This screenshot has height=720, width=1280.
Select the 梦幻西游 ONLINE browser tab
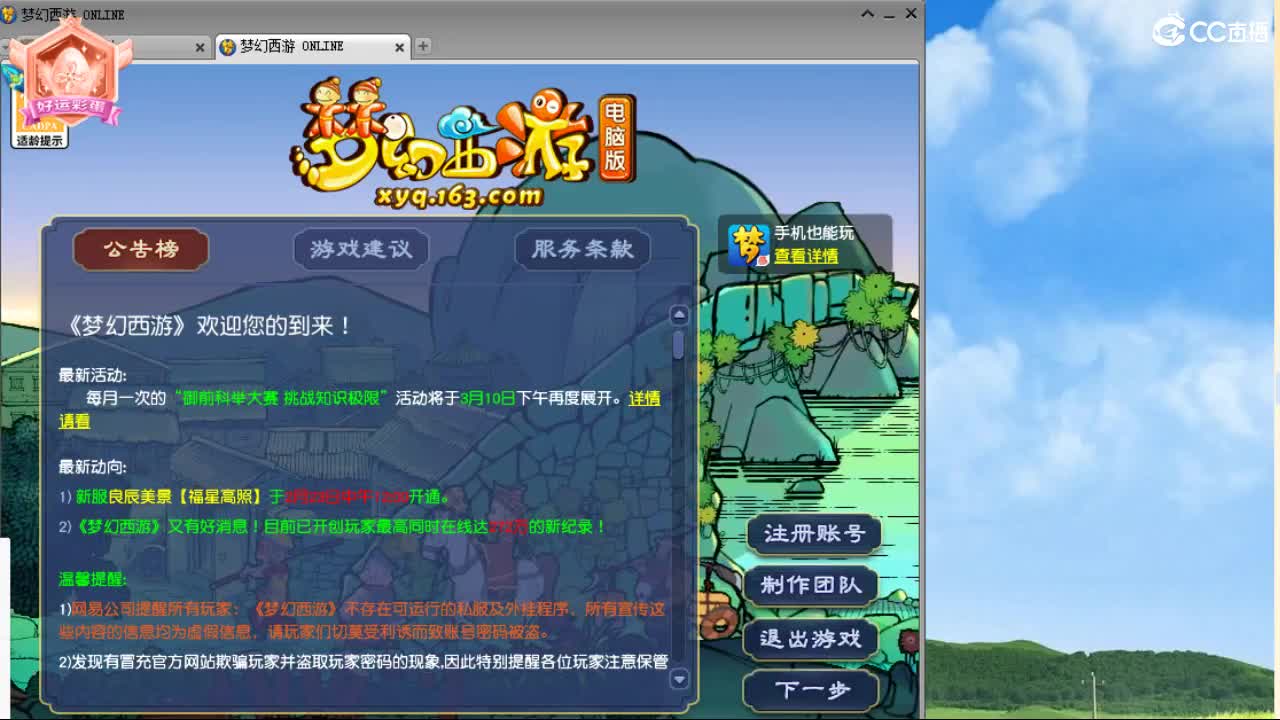pyautogui.click(x=310, y=46)
